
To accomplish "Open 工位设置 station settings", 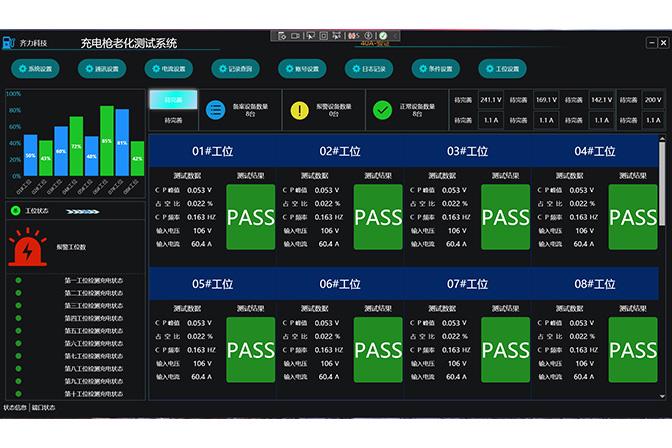I will coord(501,69).
